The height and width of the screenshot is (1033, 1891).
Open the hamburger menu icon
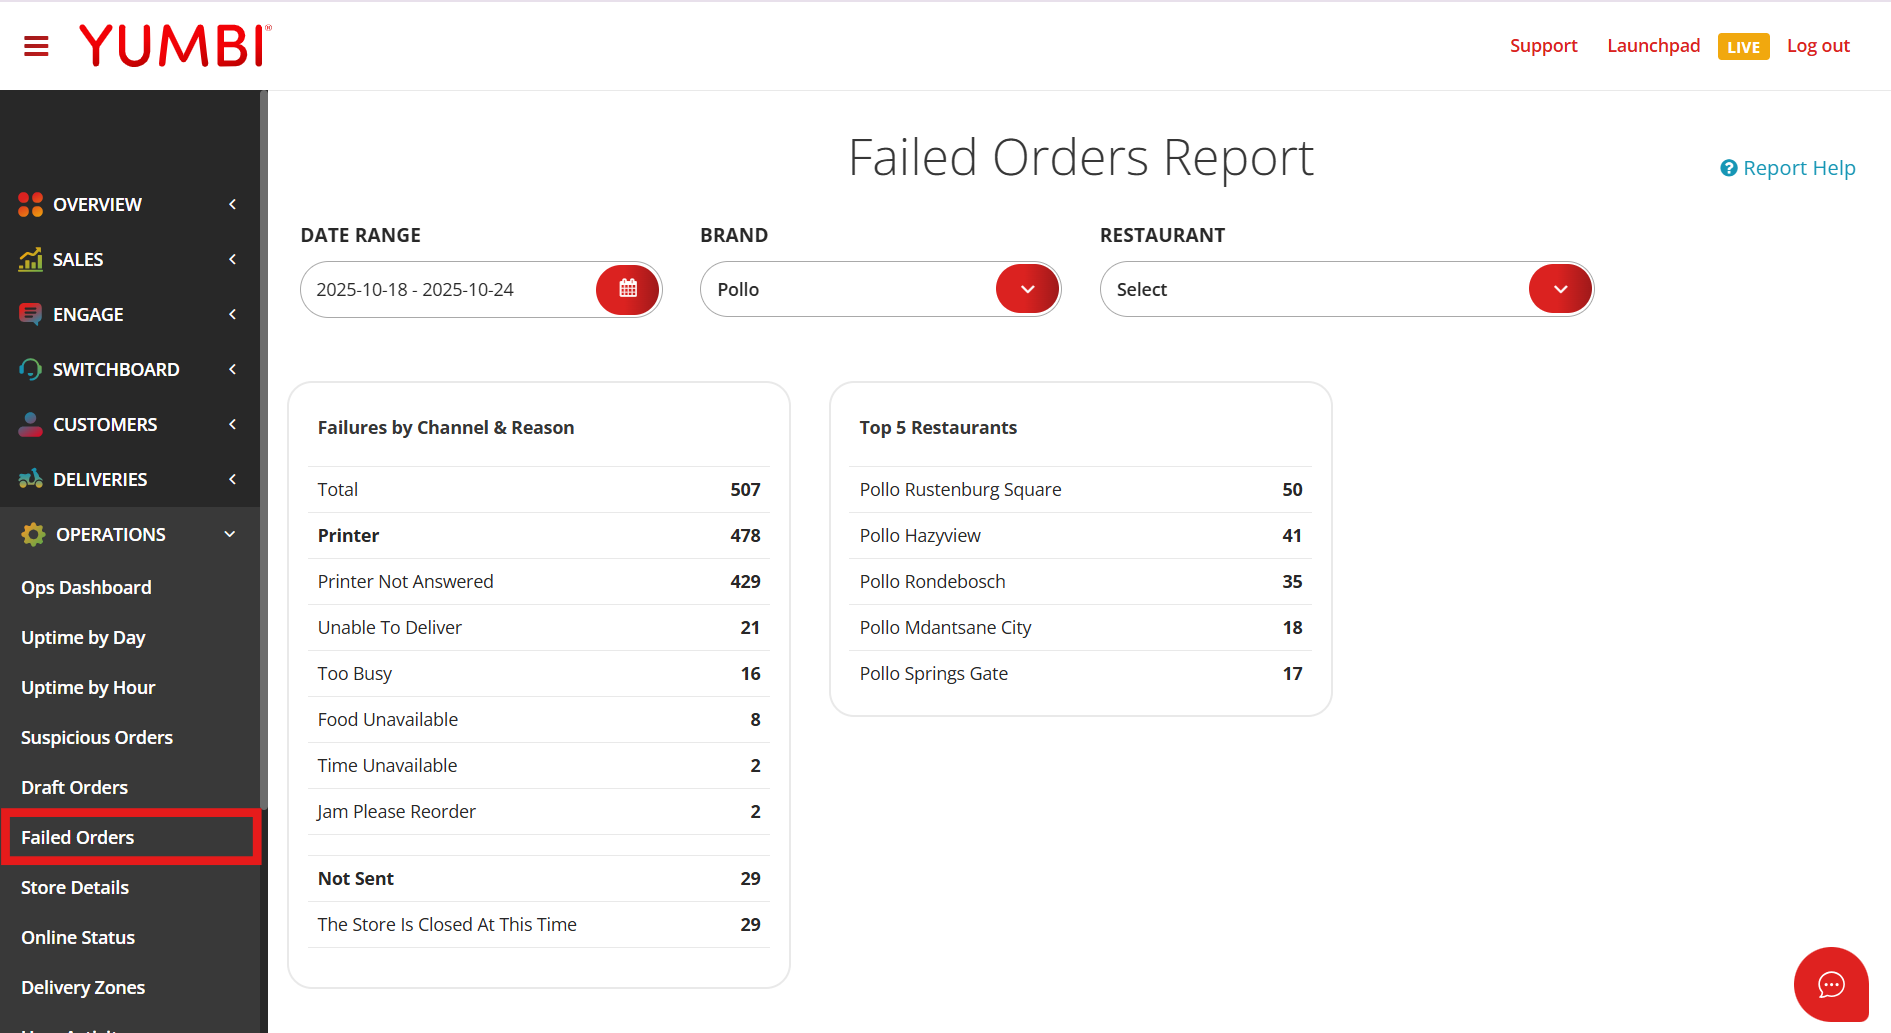[36, 46]
